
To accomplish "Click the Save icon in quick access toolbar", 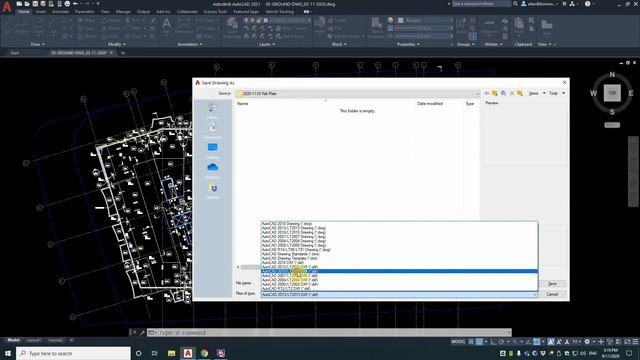I will pos(35,4).
